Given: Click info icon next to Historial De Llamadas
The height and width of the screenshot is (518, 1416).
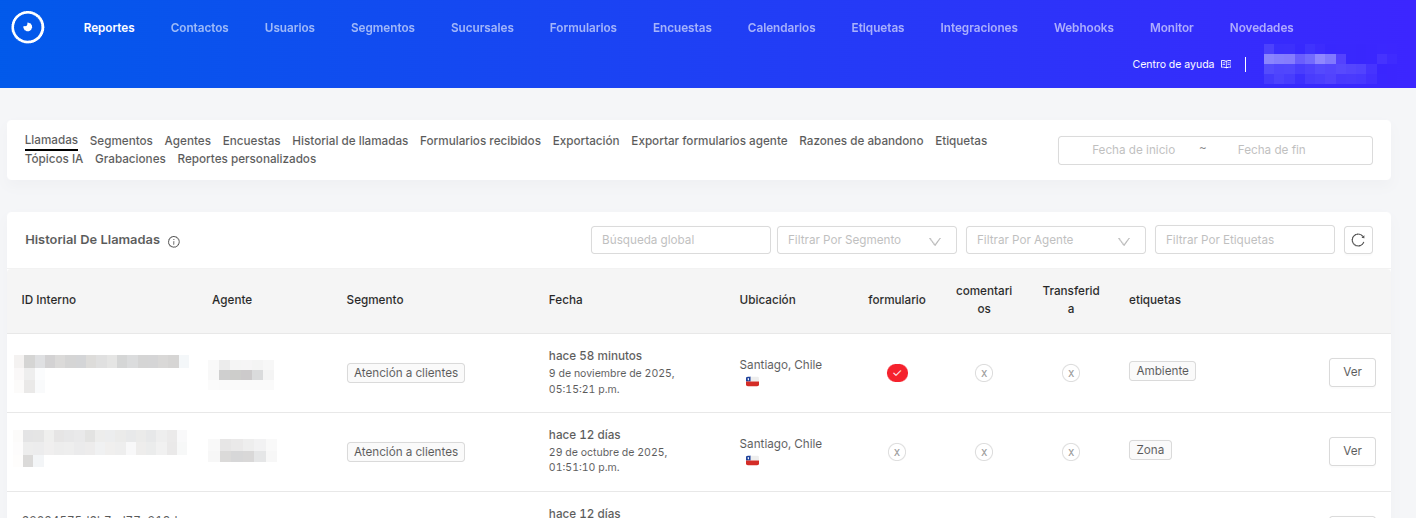Looking at the screenshot, I should (x=174, y=242).
